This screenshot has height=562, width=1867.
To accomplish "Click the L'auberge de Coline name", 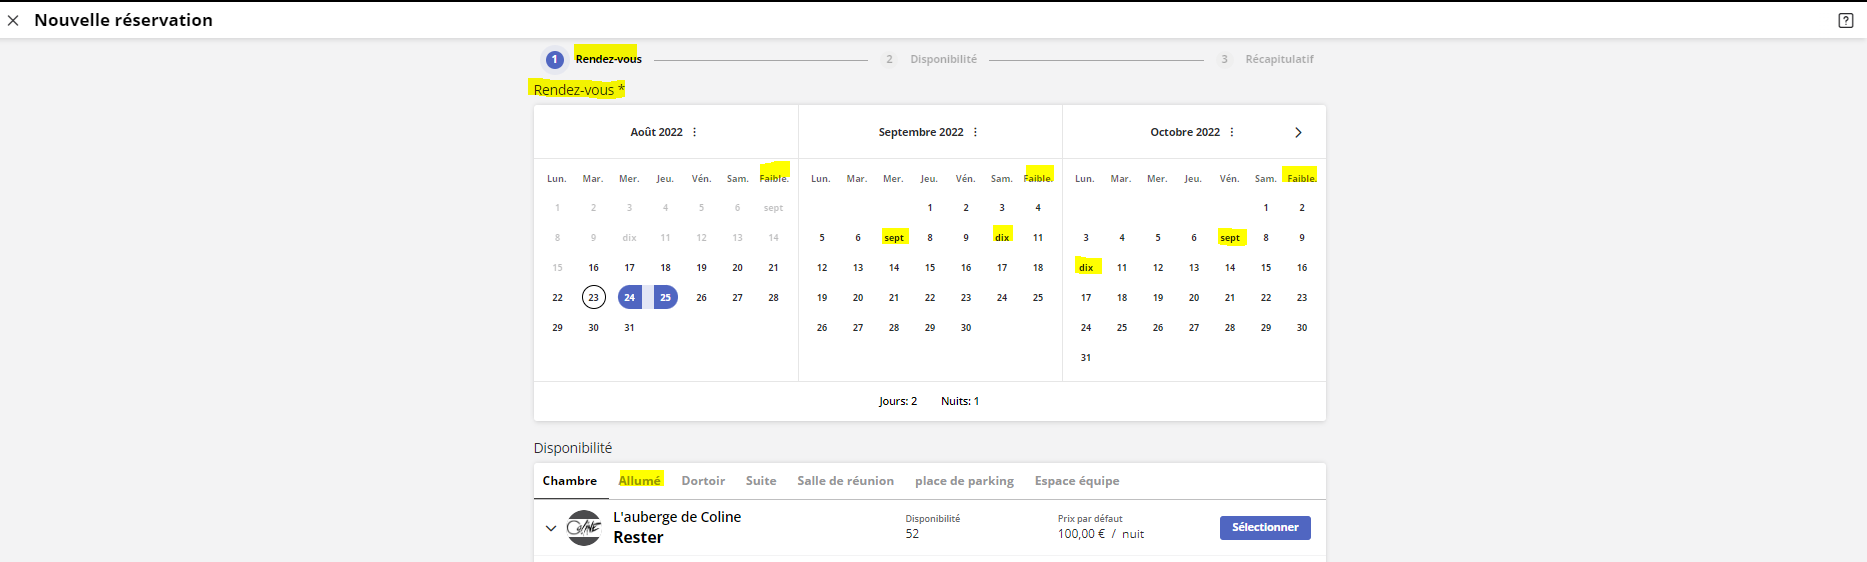I will (677, 517).
